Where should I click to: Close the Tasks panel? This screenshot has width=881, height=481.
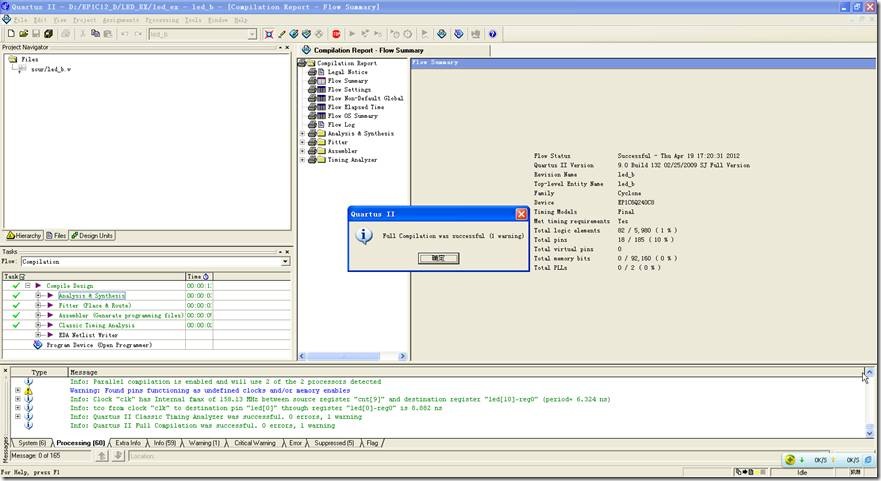pos(287,252)
